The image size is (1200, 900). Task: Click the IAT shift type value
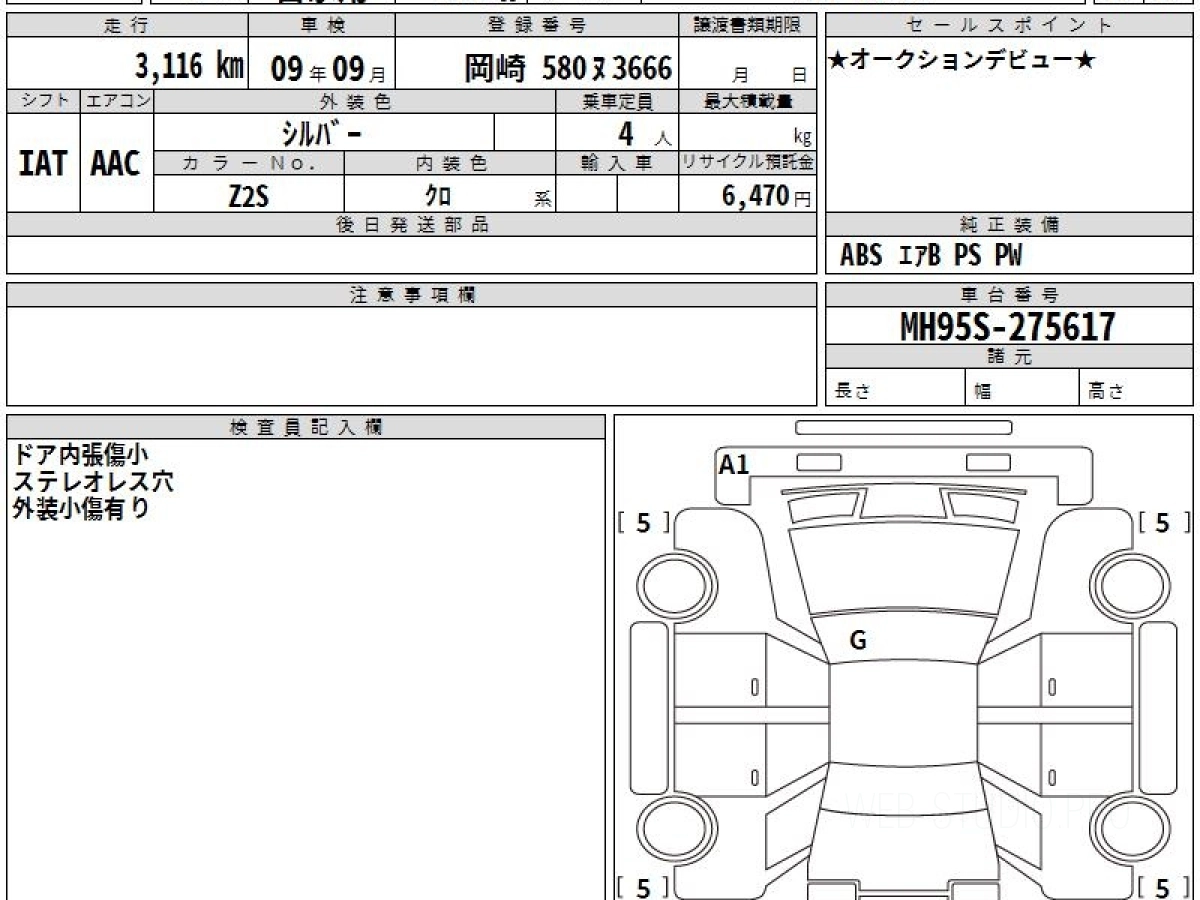tap(43, 164)
